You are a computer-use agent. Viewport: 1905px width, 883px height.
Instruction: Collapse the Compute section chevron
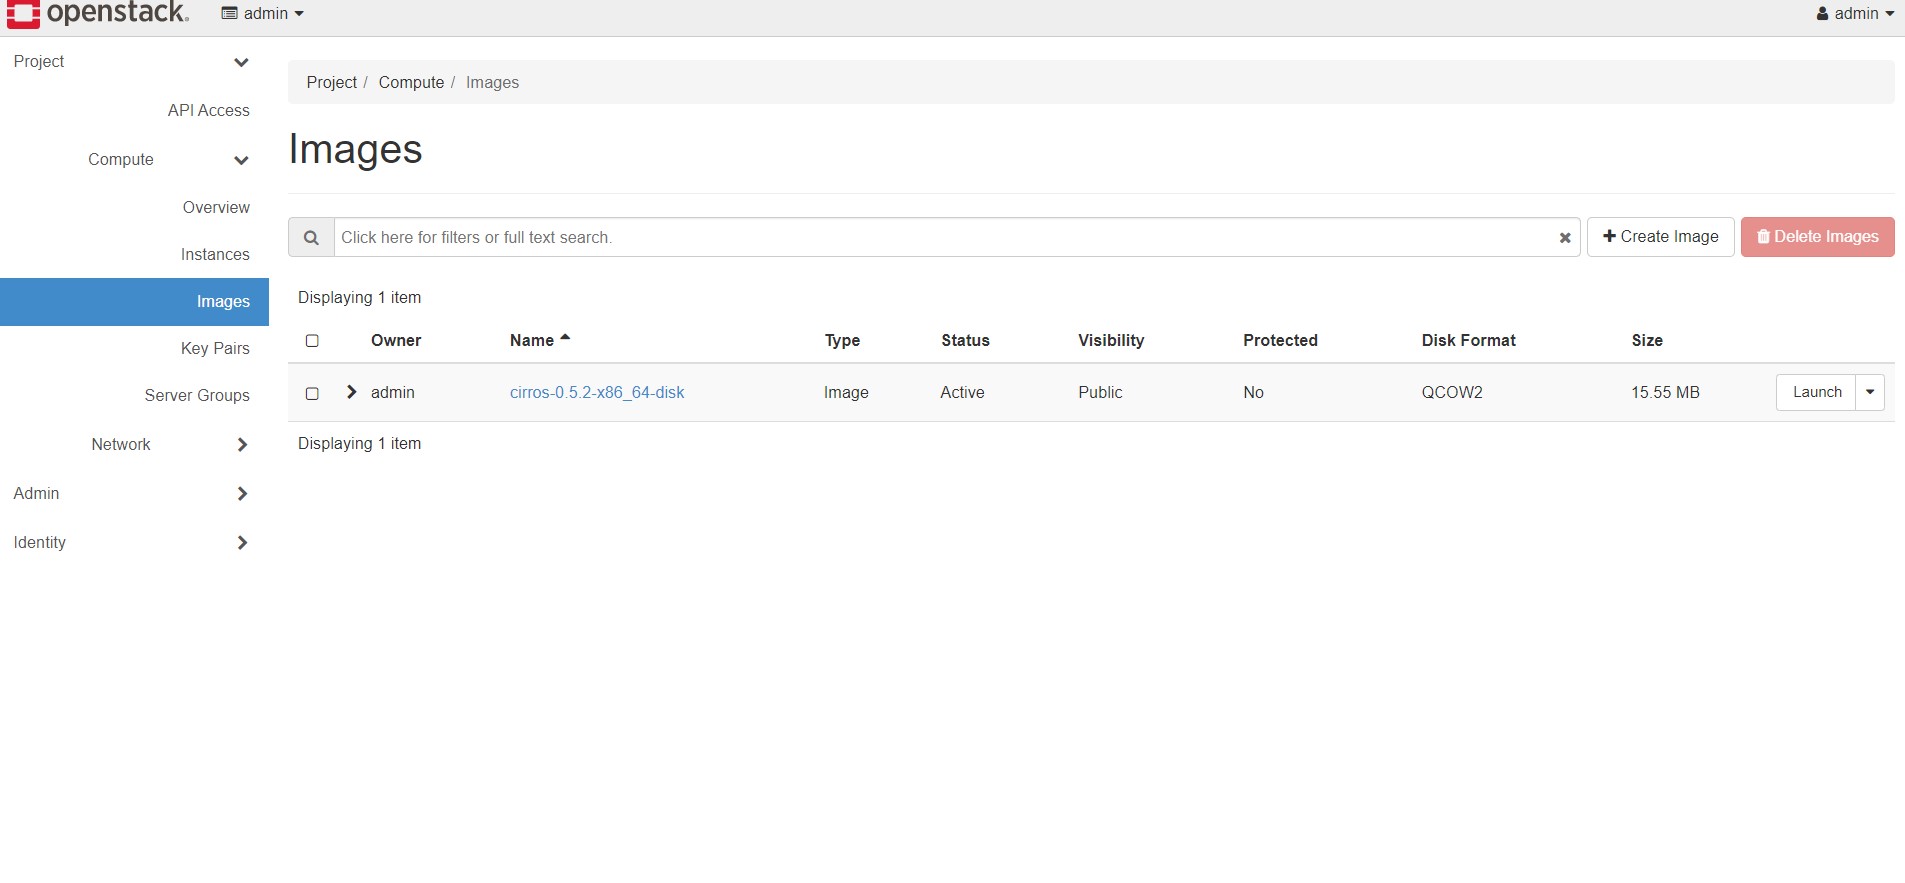(x=241, y=160)
